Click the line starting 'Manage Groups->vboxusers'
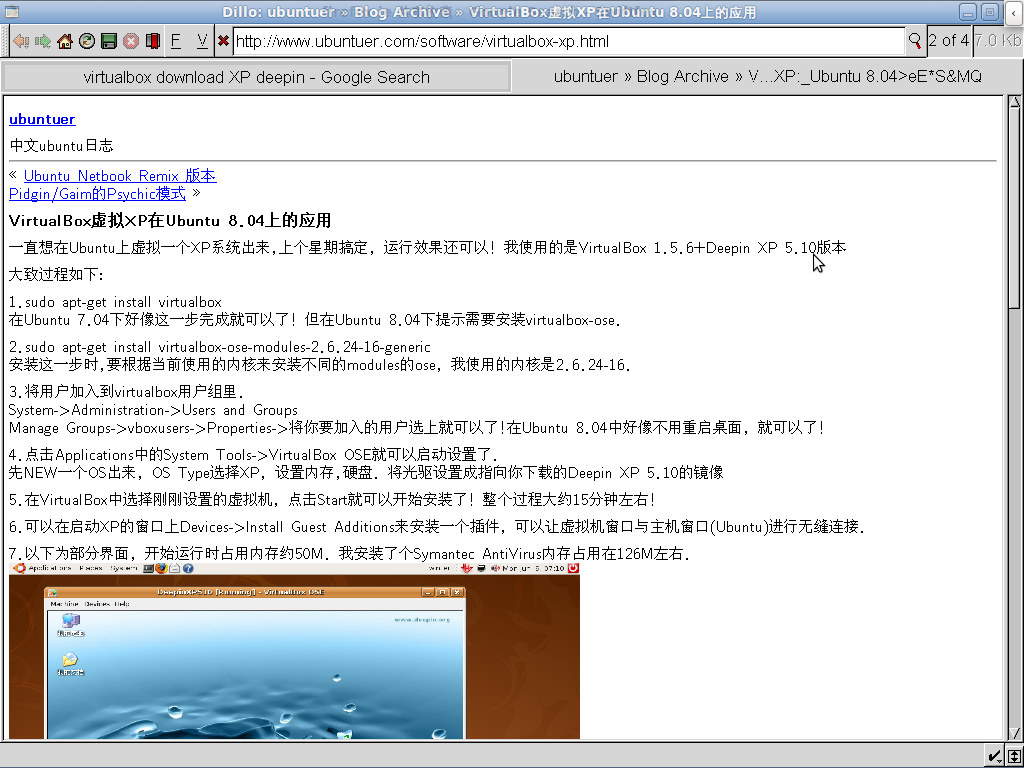 pos(417,428)
